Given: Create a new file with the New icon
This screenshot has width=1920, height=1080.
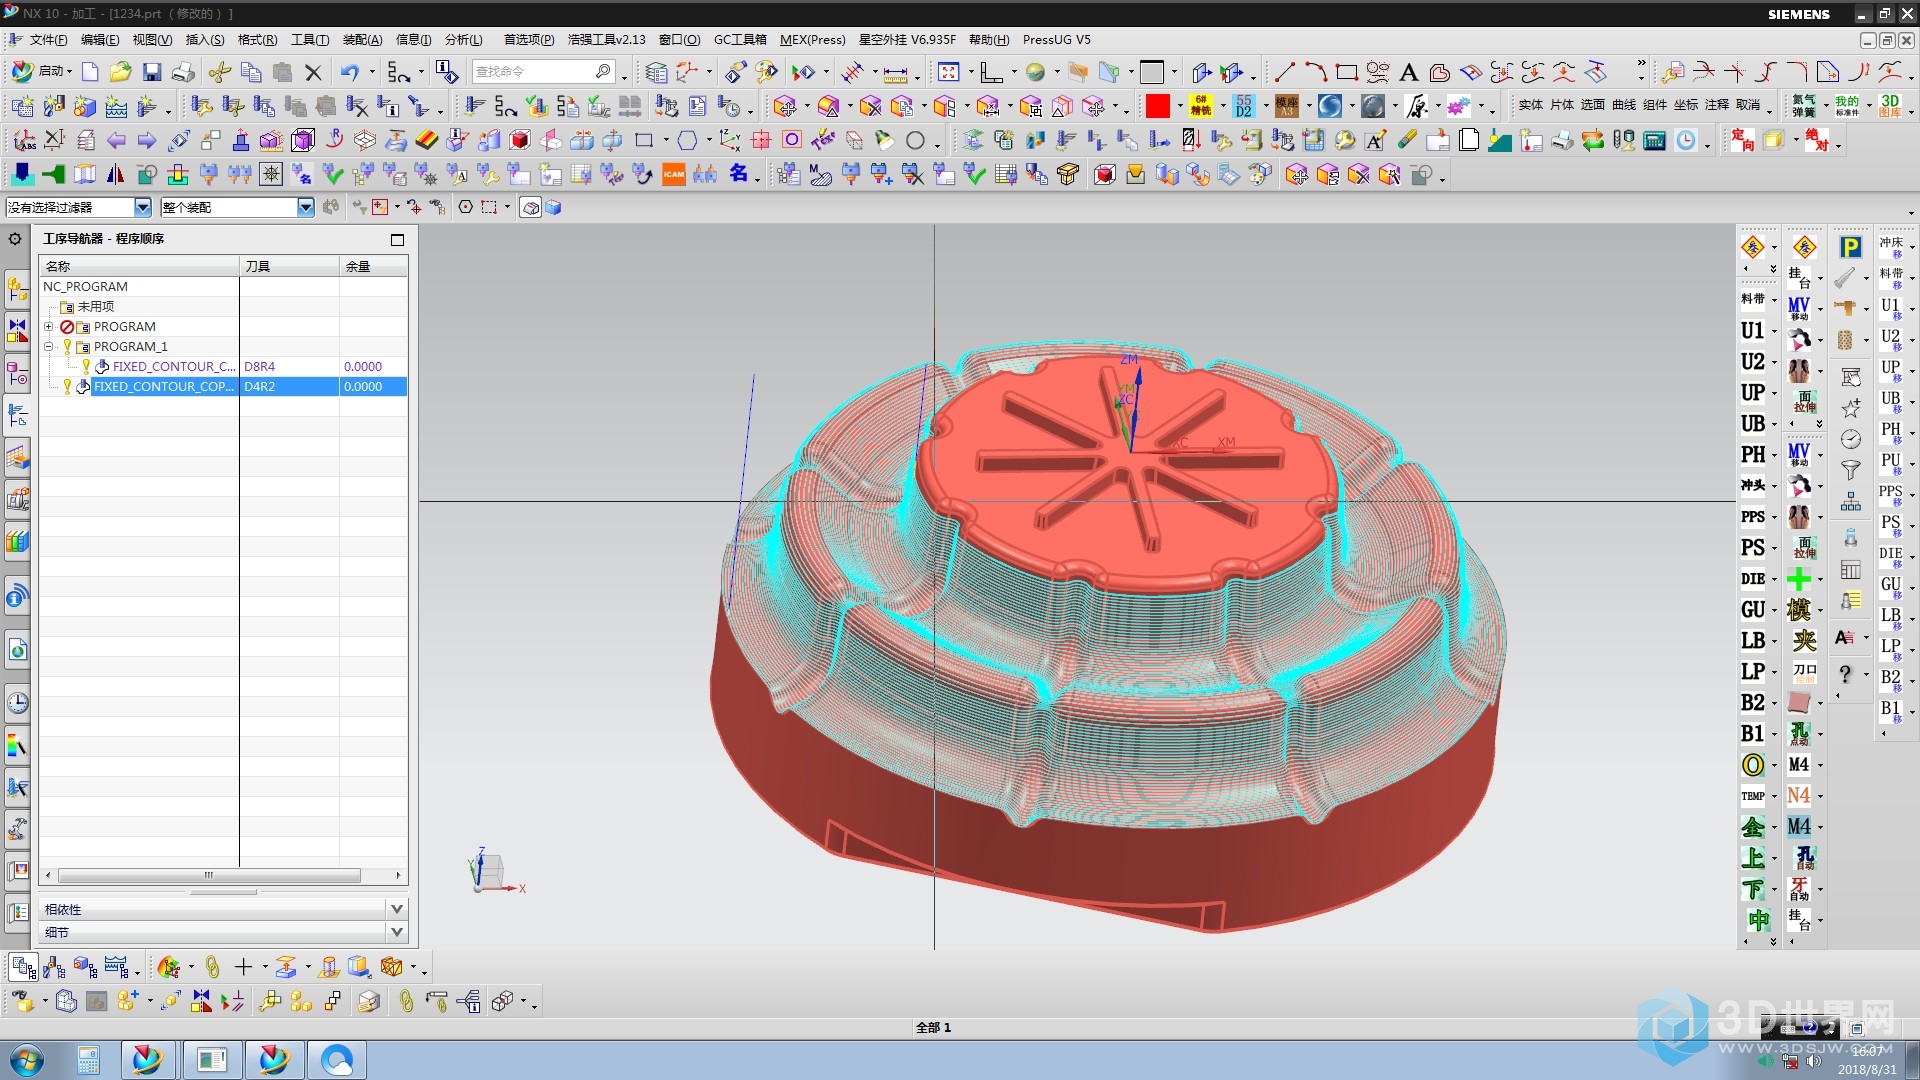Looking at the screenshot, I should (90, 72).
